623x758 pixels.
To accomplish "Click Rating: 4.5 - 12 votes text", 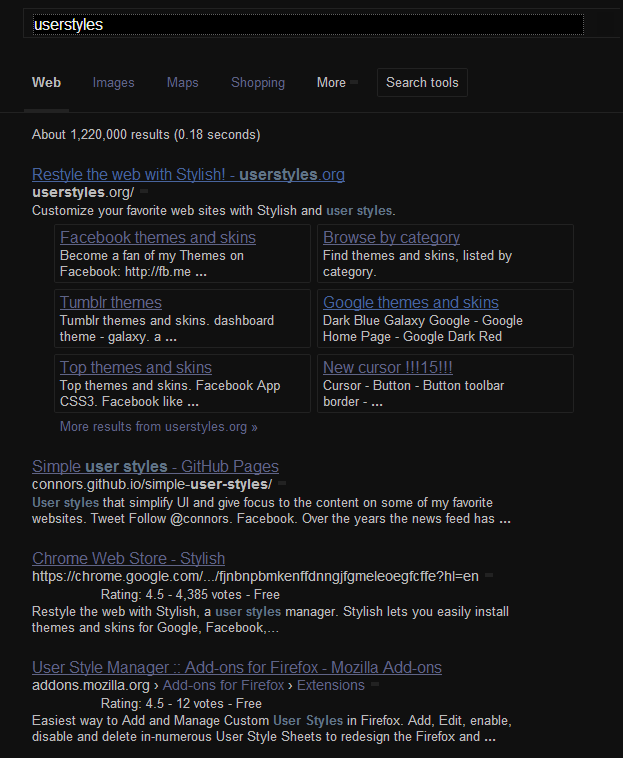I will 181,703.
